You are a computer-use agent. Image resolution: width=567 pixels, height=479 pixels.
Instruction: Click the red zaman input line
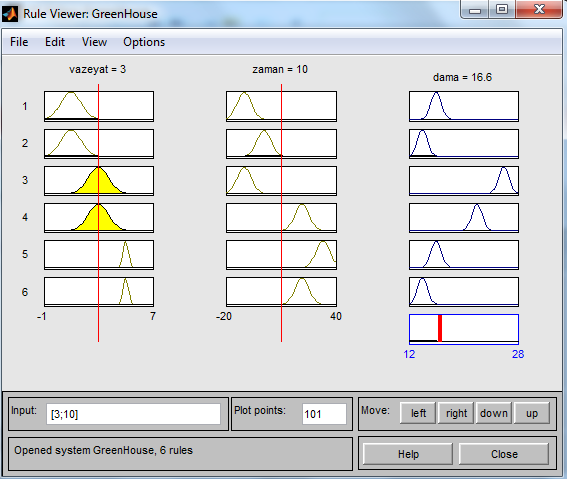(281, 213)
